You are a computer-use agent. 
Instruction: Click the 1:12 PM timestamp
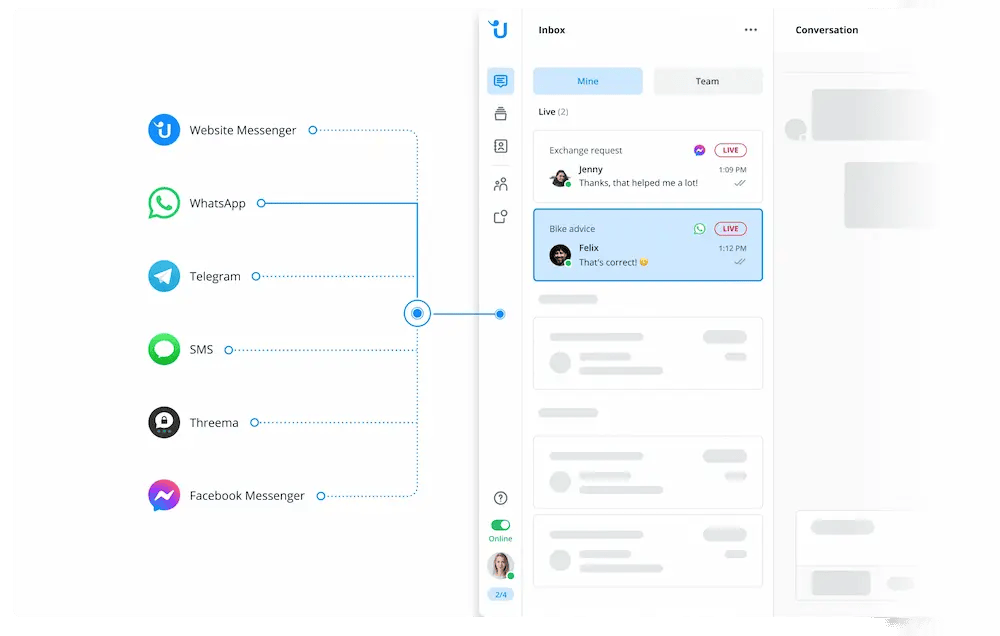[x=732, y=248]
